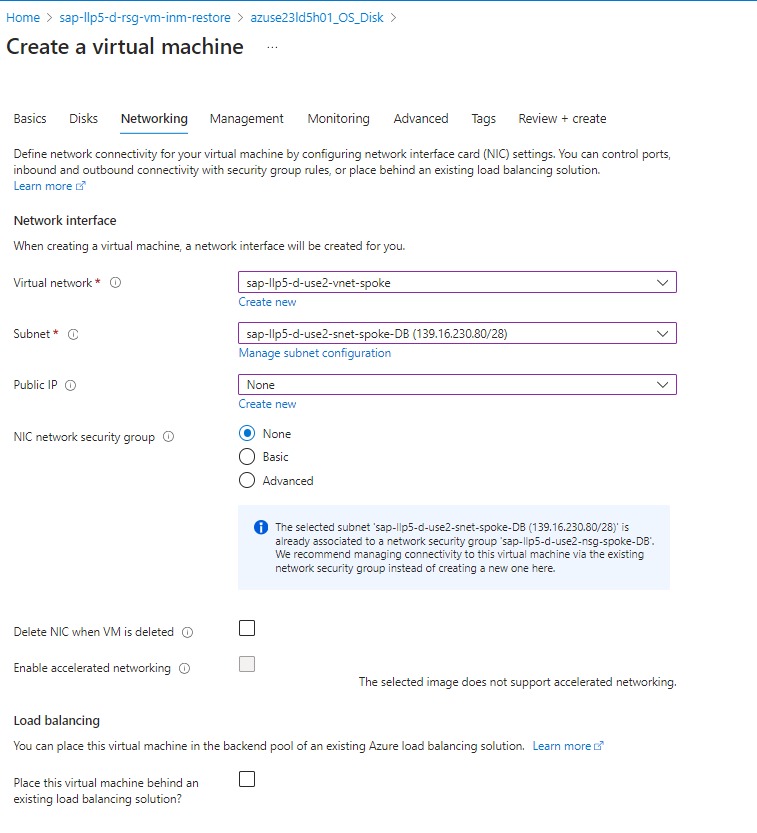Open the more options ellipsis beside page title
This screenshot has height=833, width=757.
[x=272, y=48]
